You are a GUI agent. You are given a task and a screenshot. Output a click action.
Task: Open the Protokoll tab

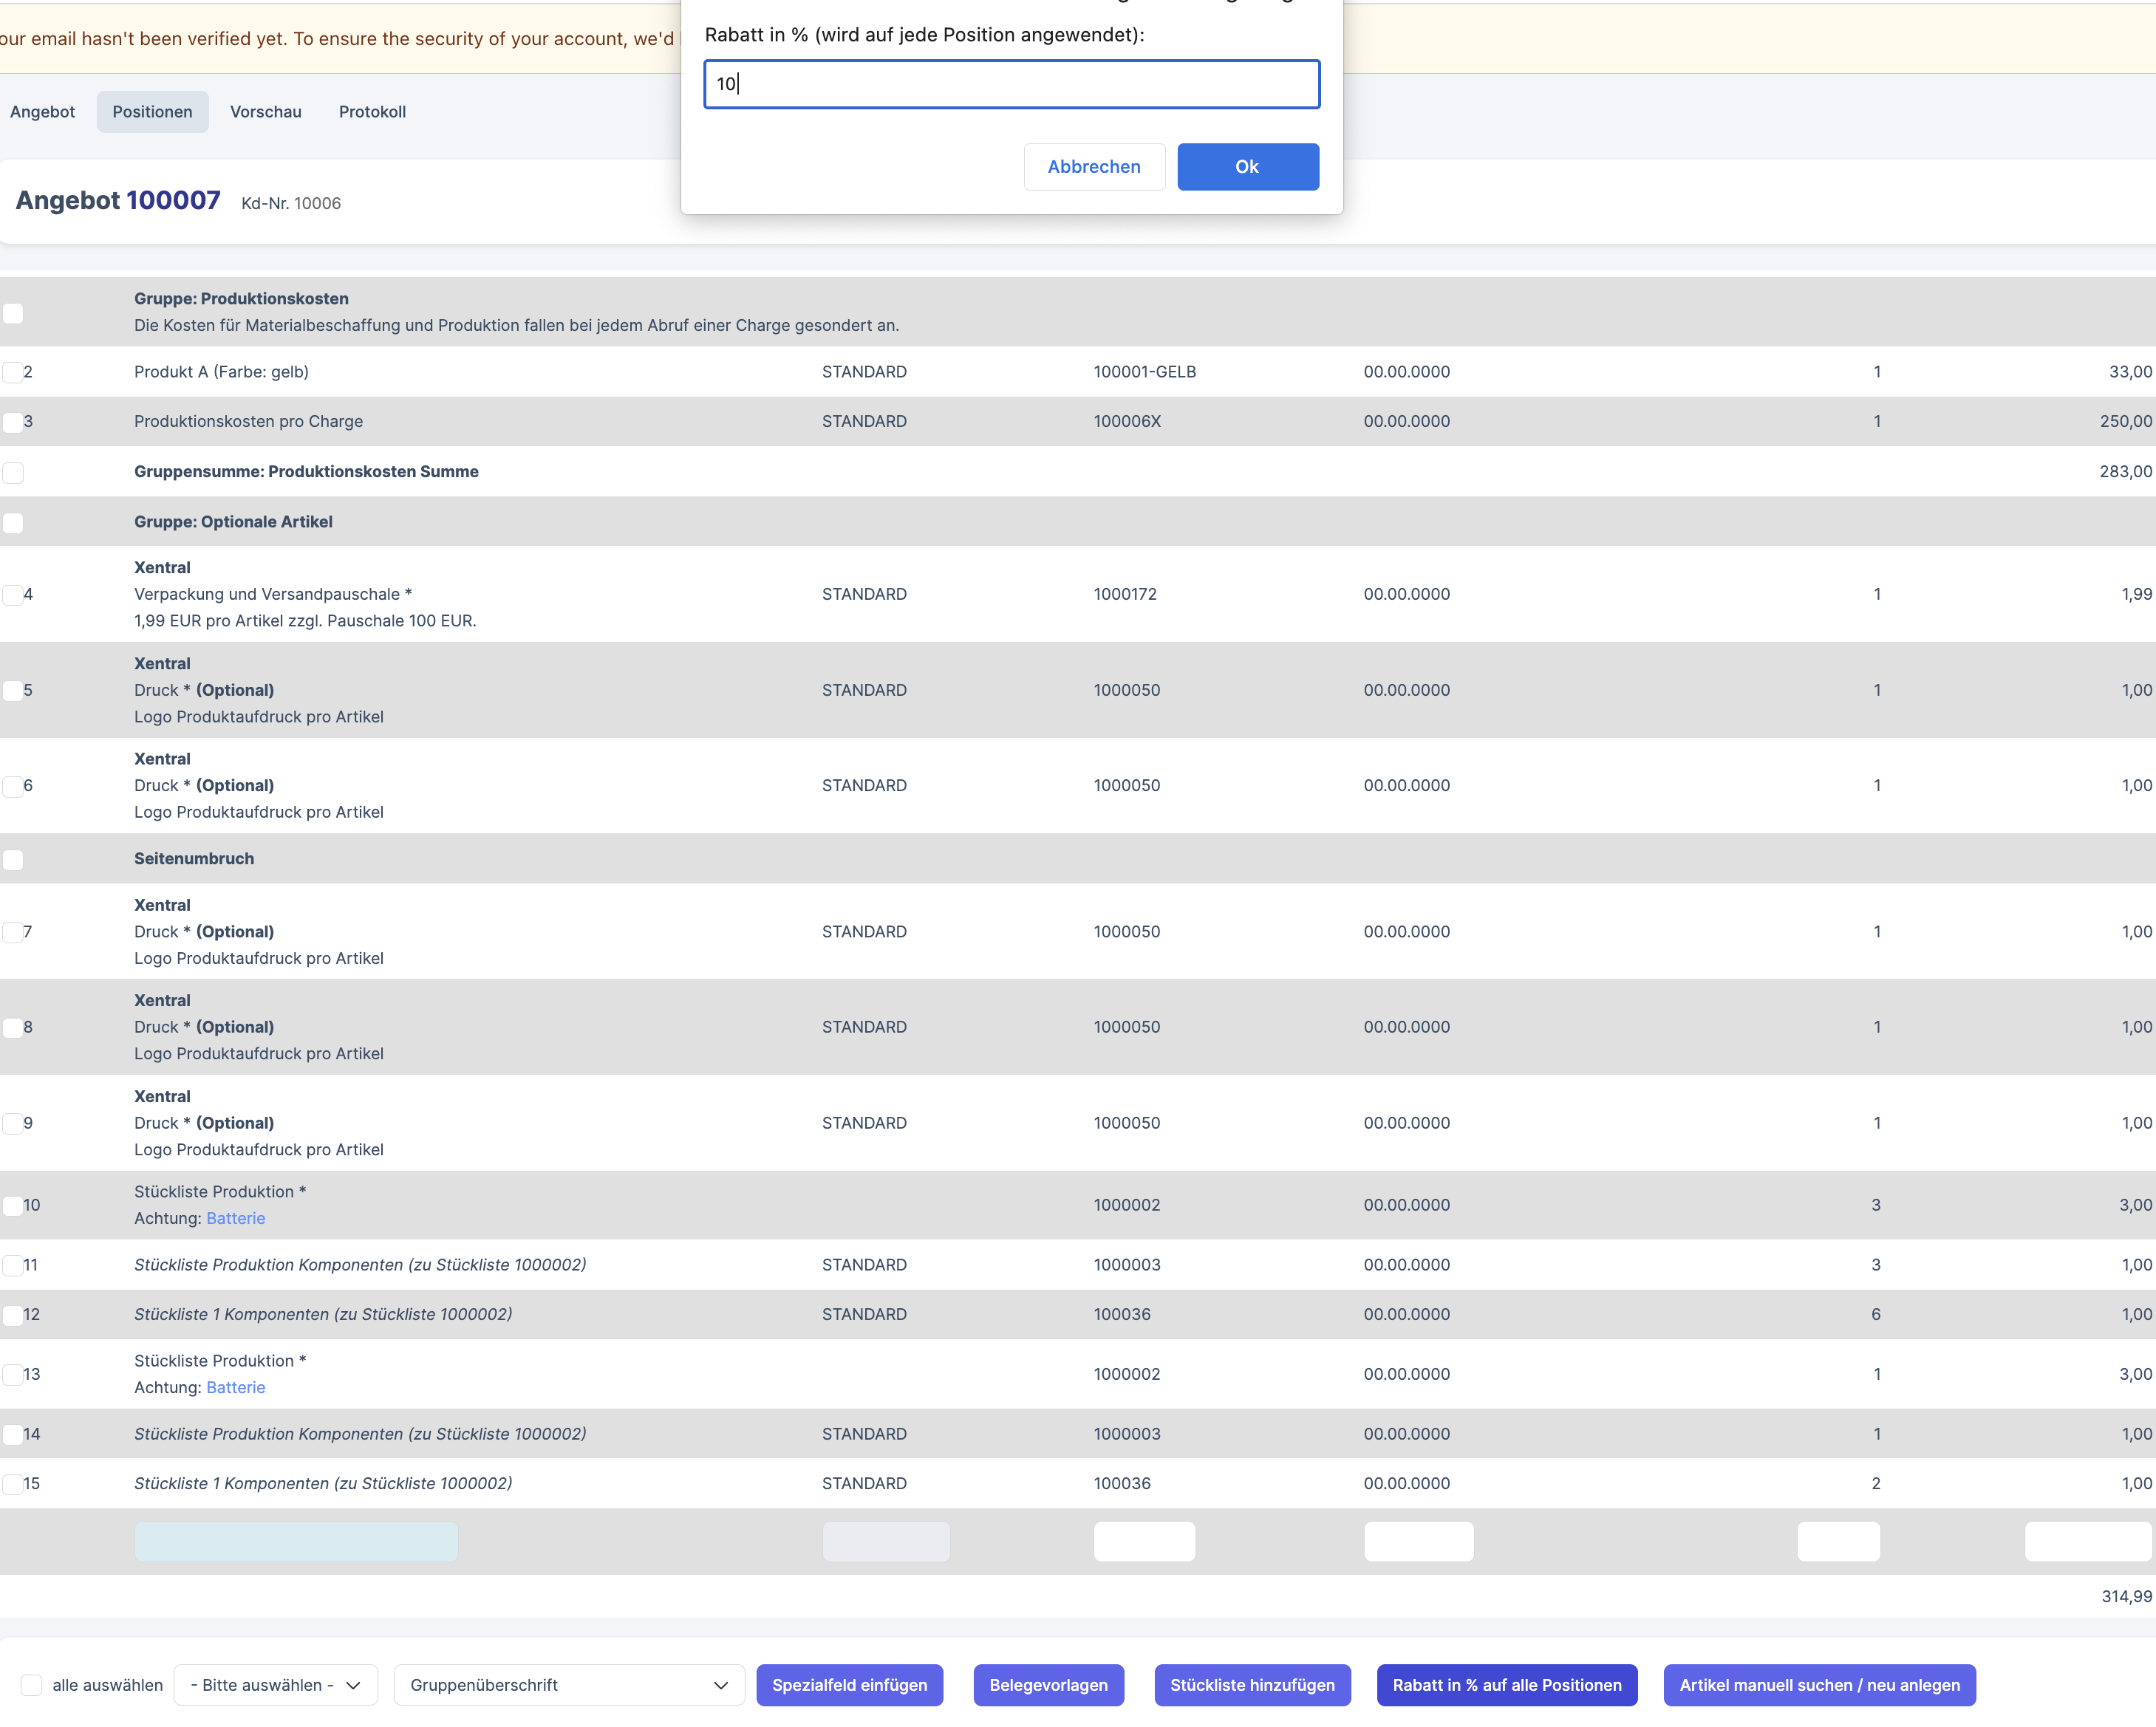tap(372, 112)
